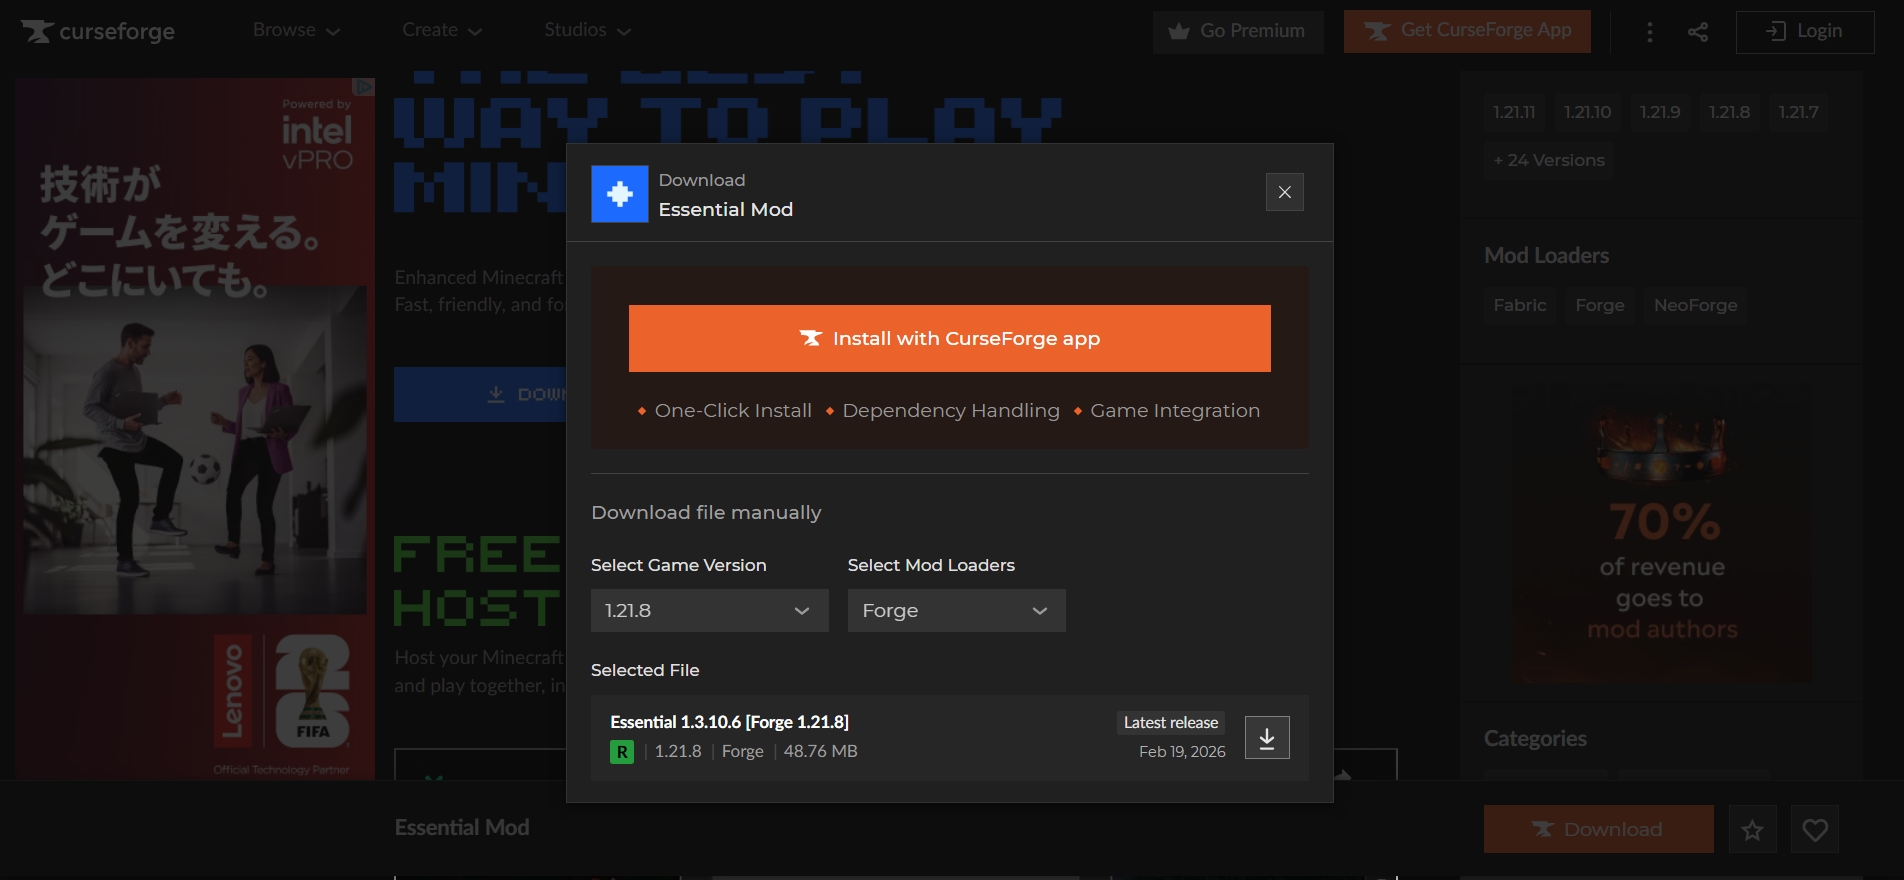1904x880 pixels.
Task: Click the heart favorite icon
Action: click(x=1814, y=829)
